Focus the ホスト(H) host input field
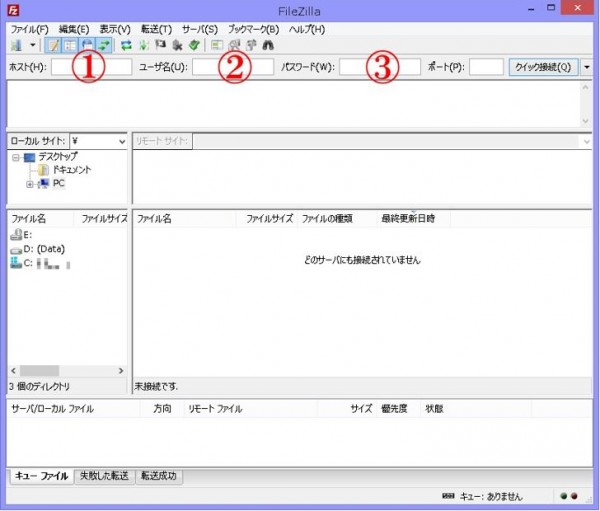This screenshot has height=511, width=600. (91, 67)
